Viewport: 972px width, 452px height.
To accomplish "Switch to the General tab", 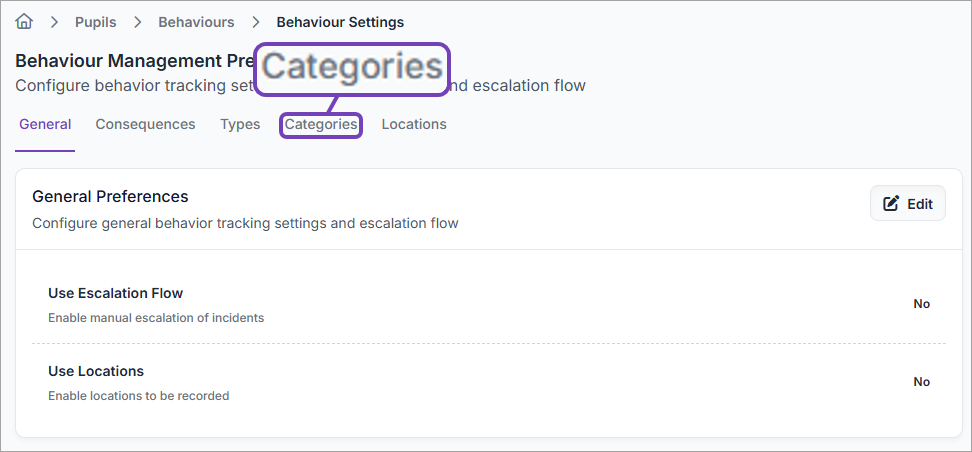I will coord(45,125).
